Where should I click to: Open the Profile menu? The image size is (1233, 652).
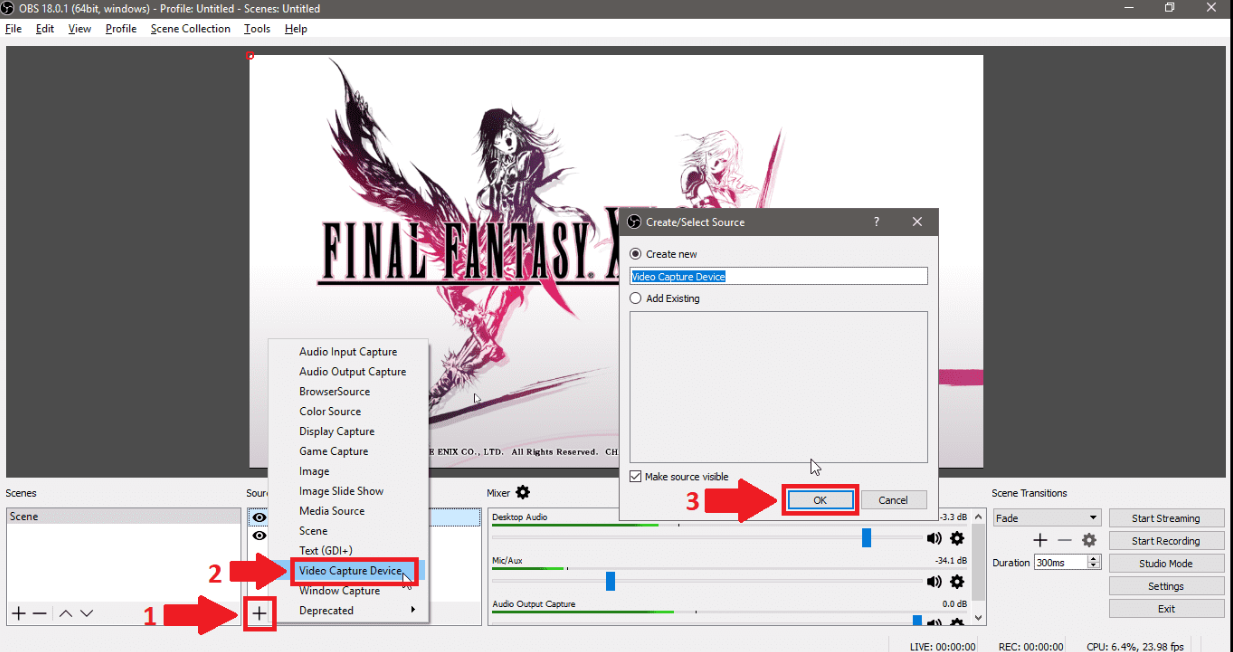point(121,29)
